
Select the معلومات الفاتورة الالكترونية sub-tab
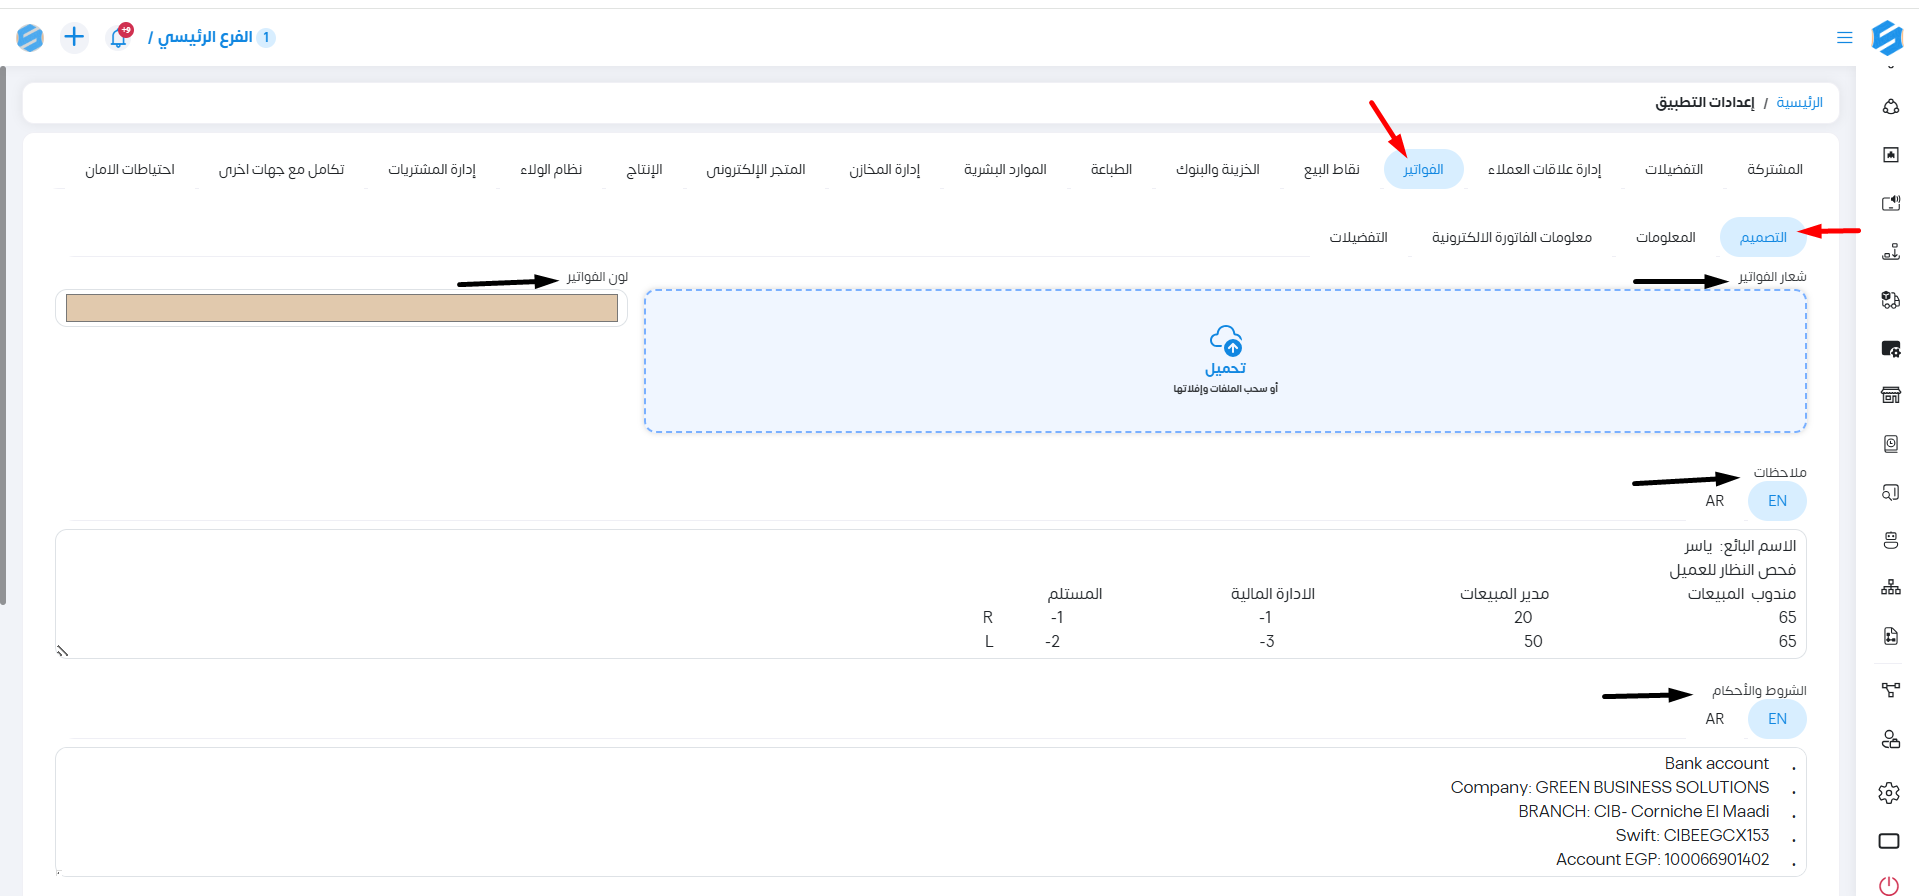pos(1511,238)
